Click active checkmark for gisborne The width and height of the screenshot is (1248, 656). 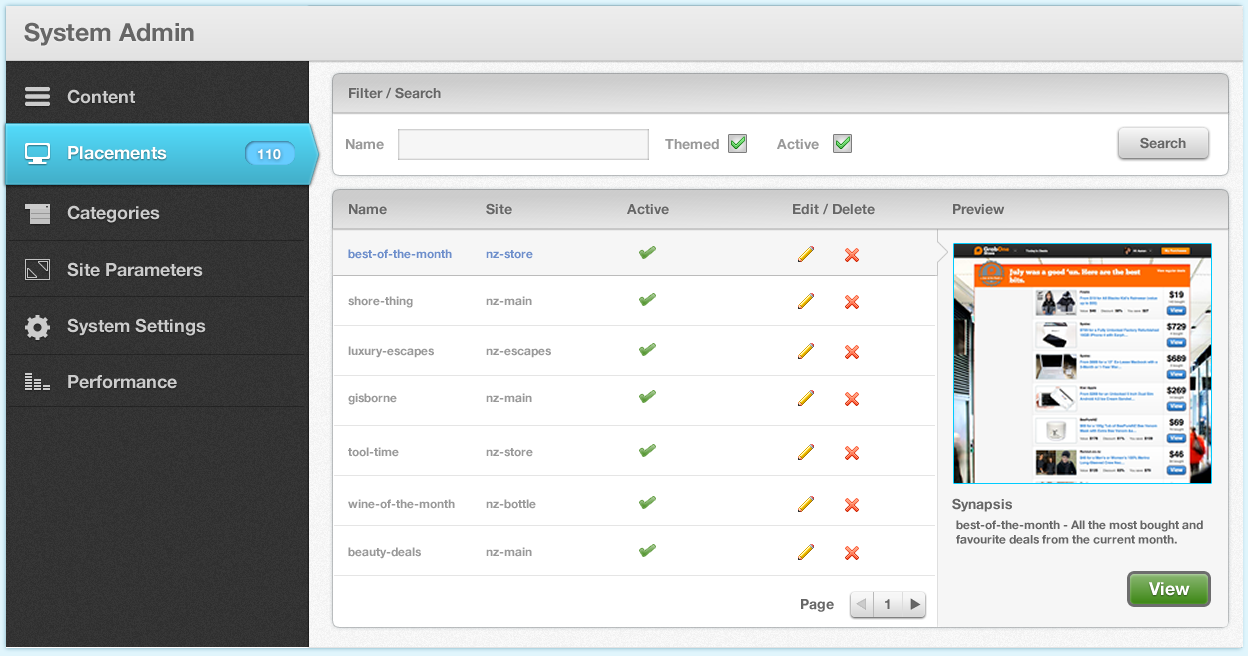pyautogui.click(x=647, y=397)
